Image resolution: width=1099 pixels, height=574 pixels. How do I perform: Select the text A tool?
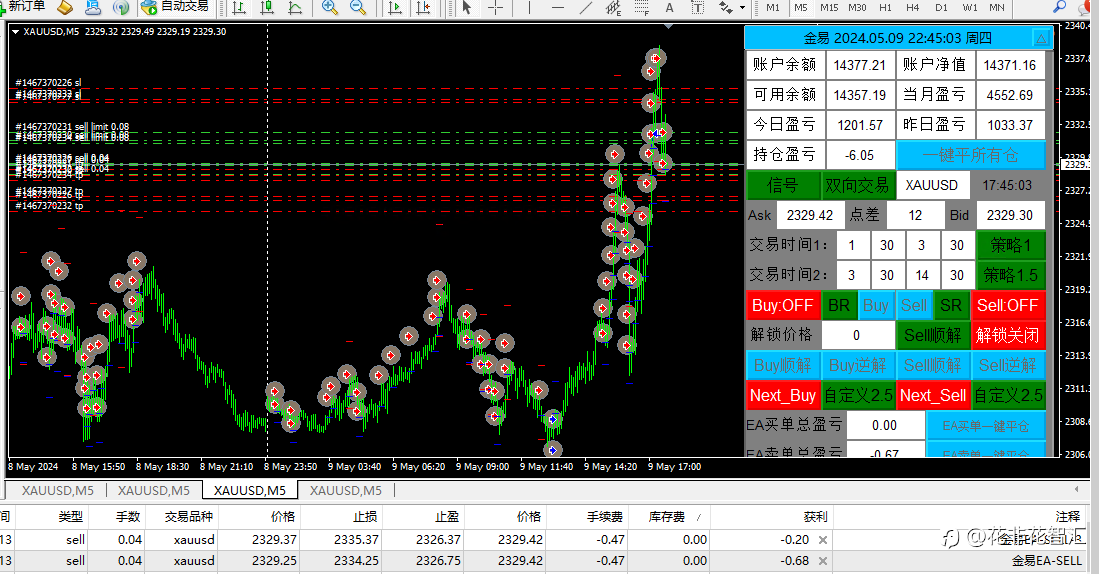tap(669, 8)
